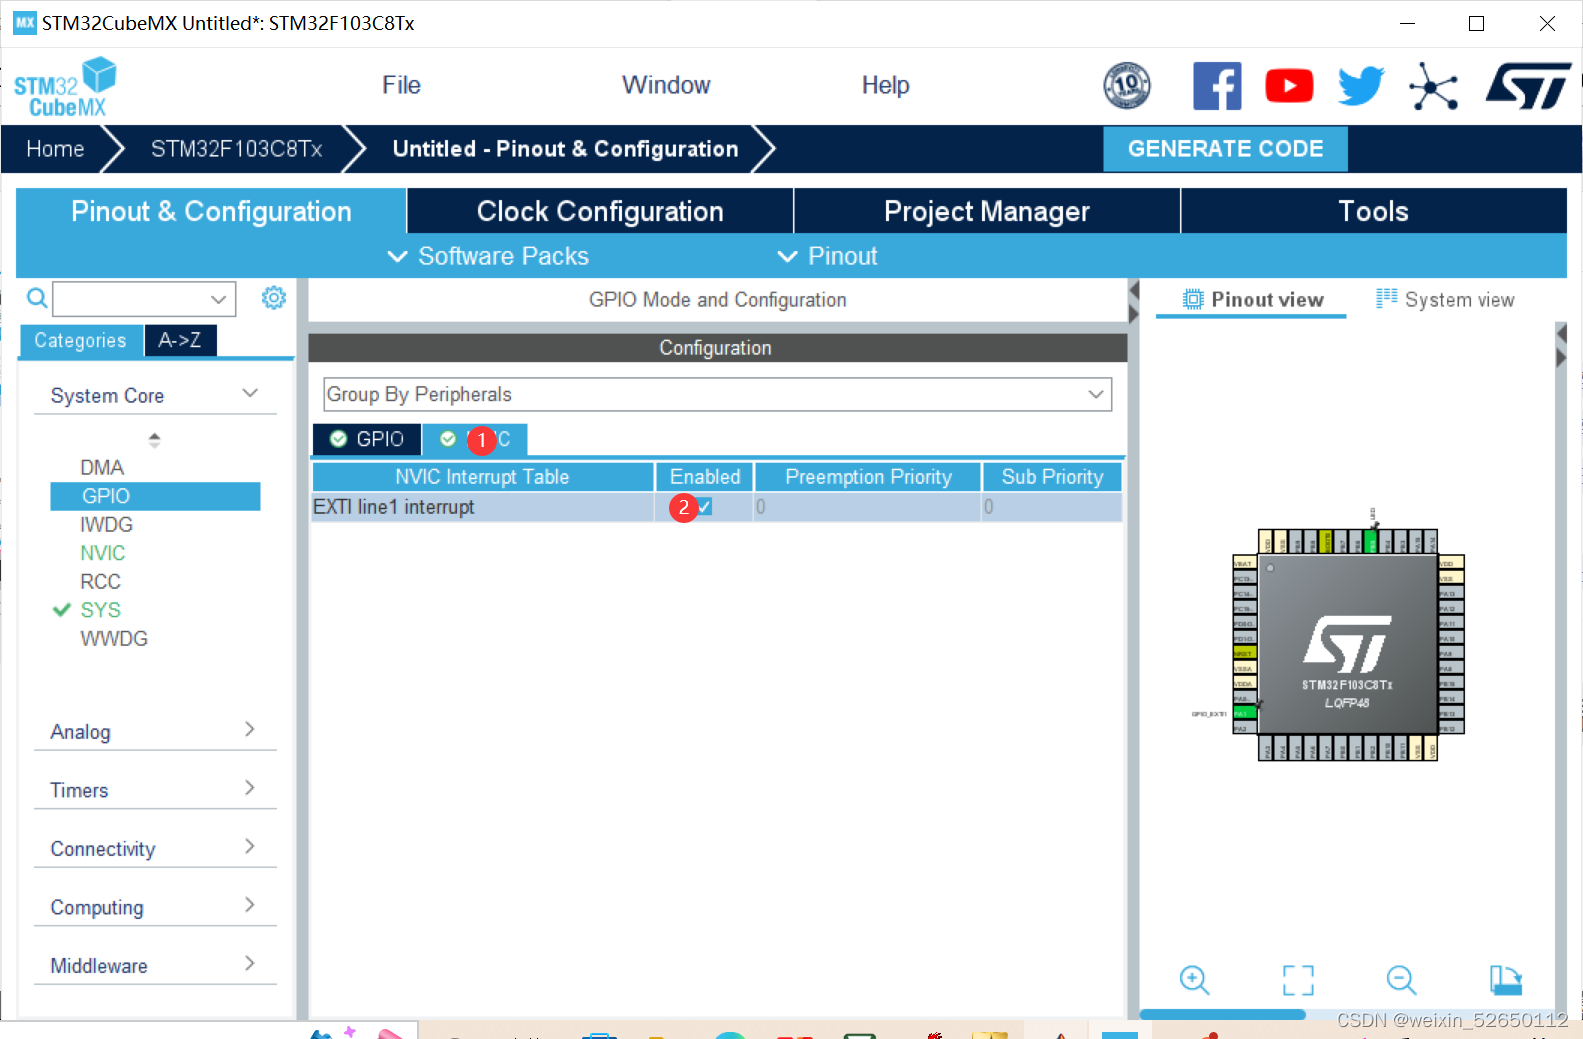Viewport: 1583px width, 1039px height.
Task: Click the ST logo icon
Action: [1528, 86]
